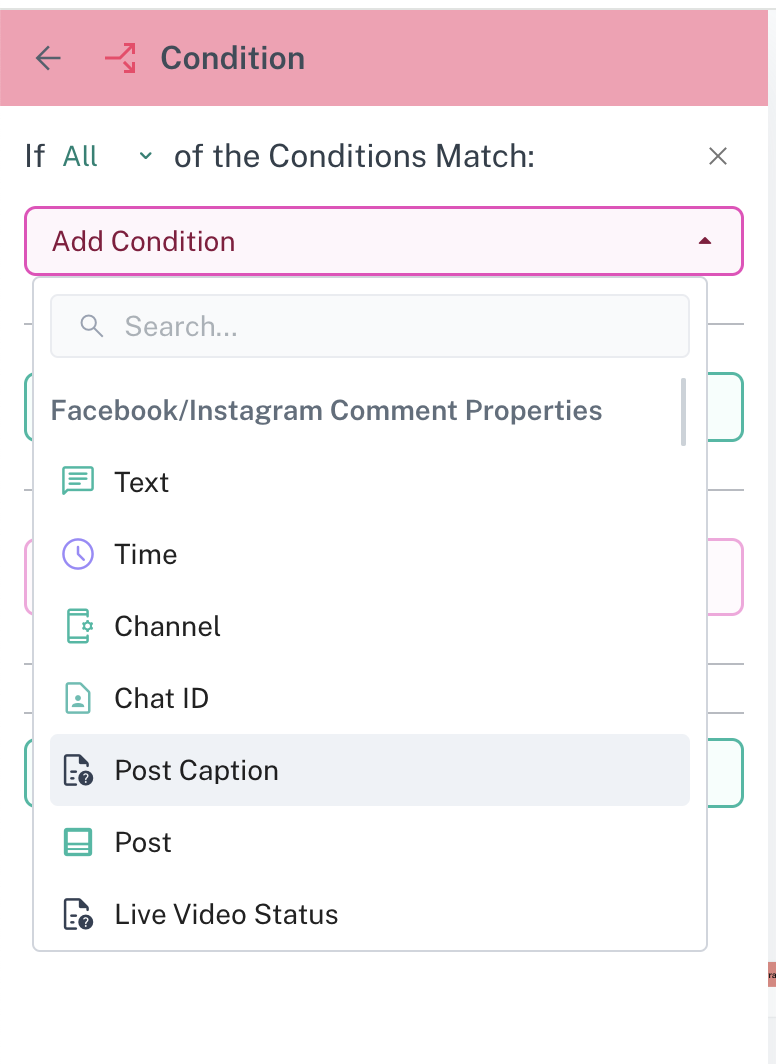Click the Chat ID person icon
Screen dimensions: 776x1064
click(78, 698)
